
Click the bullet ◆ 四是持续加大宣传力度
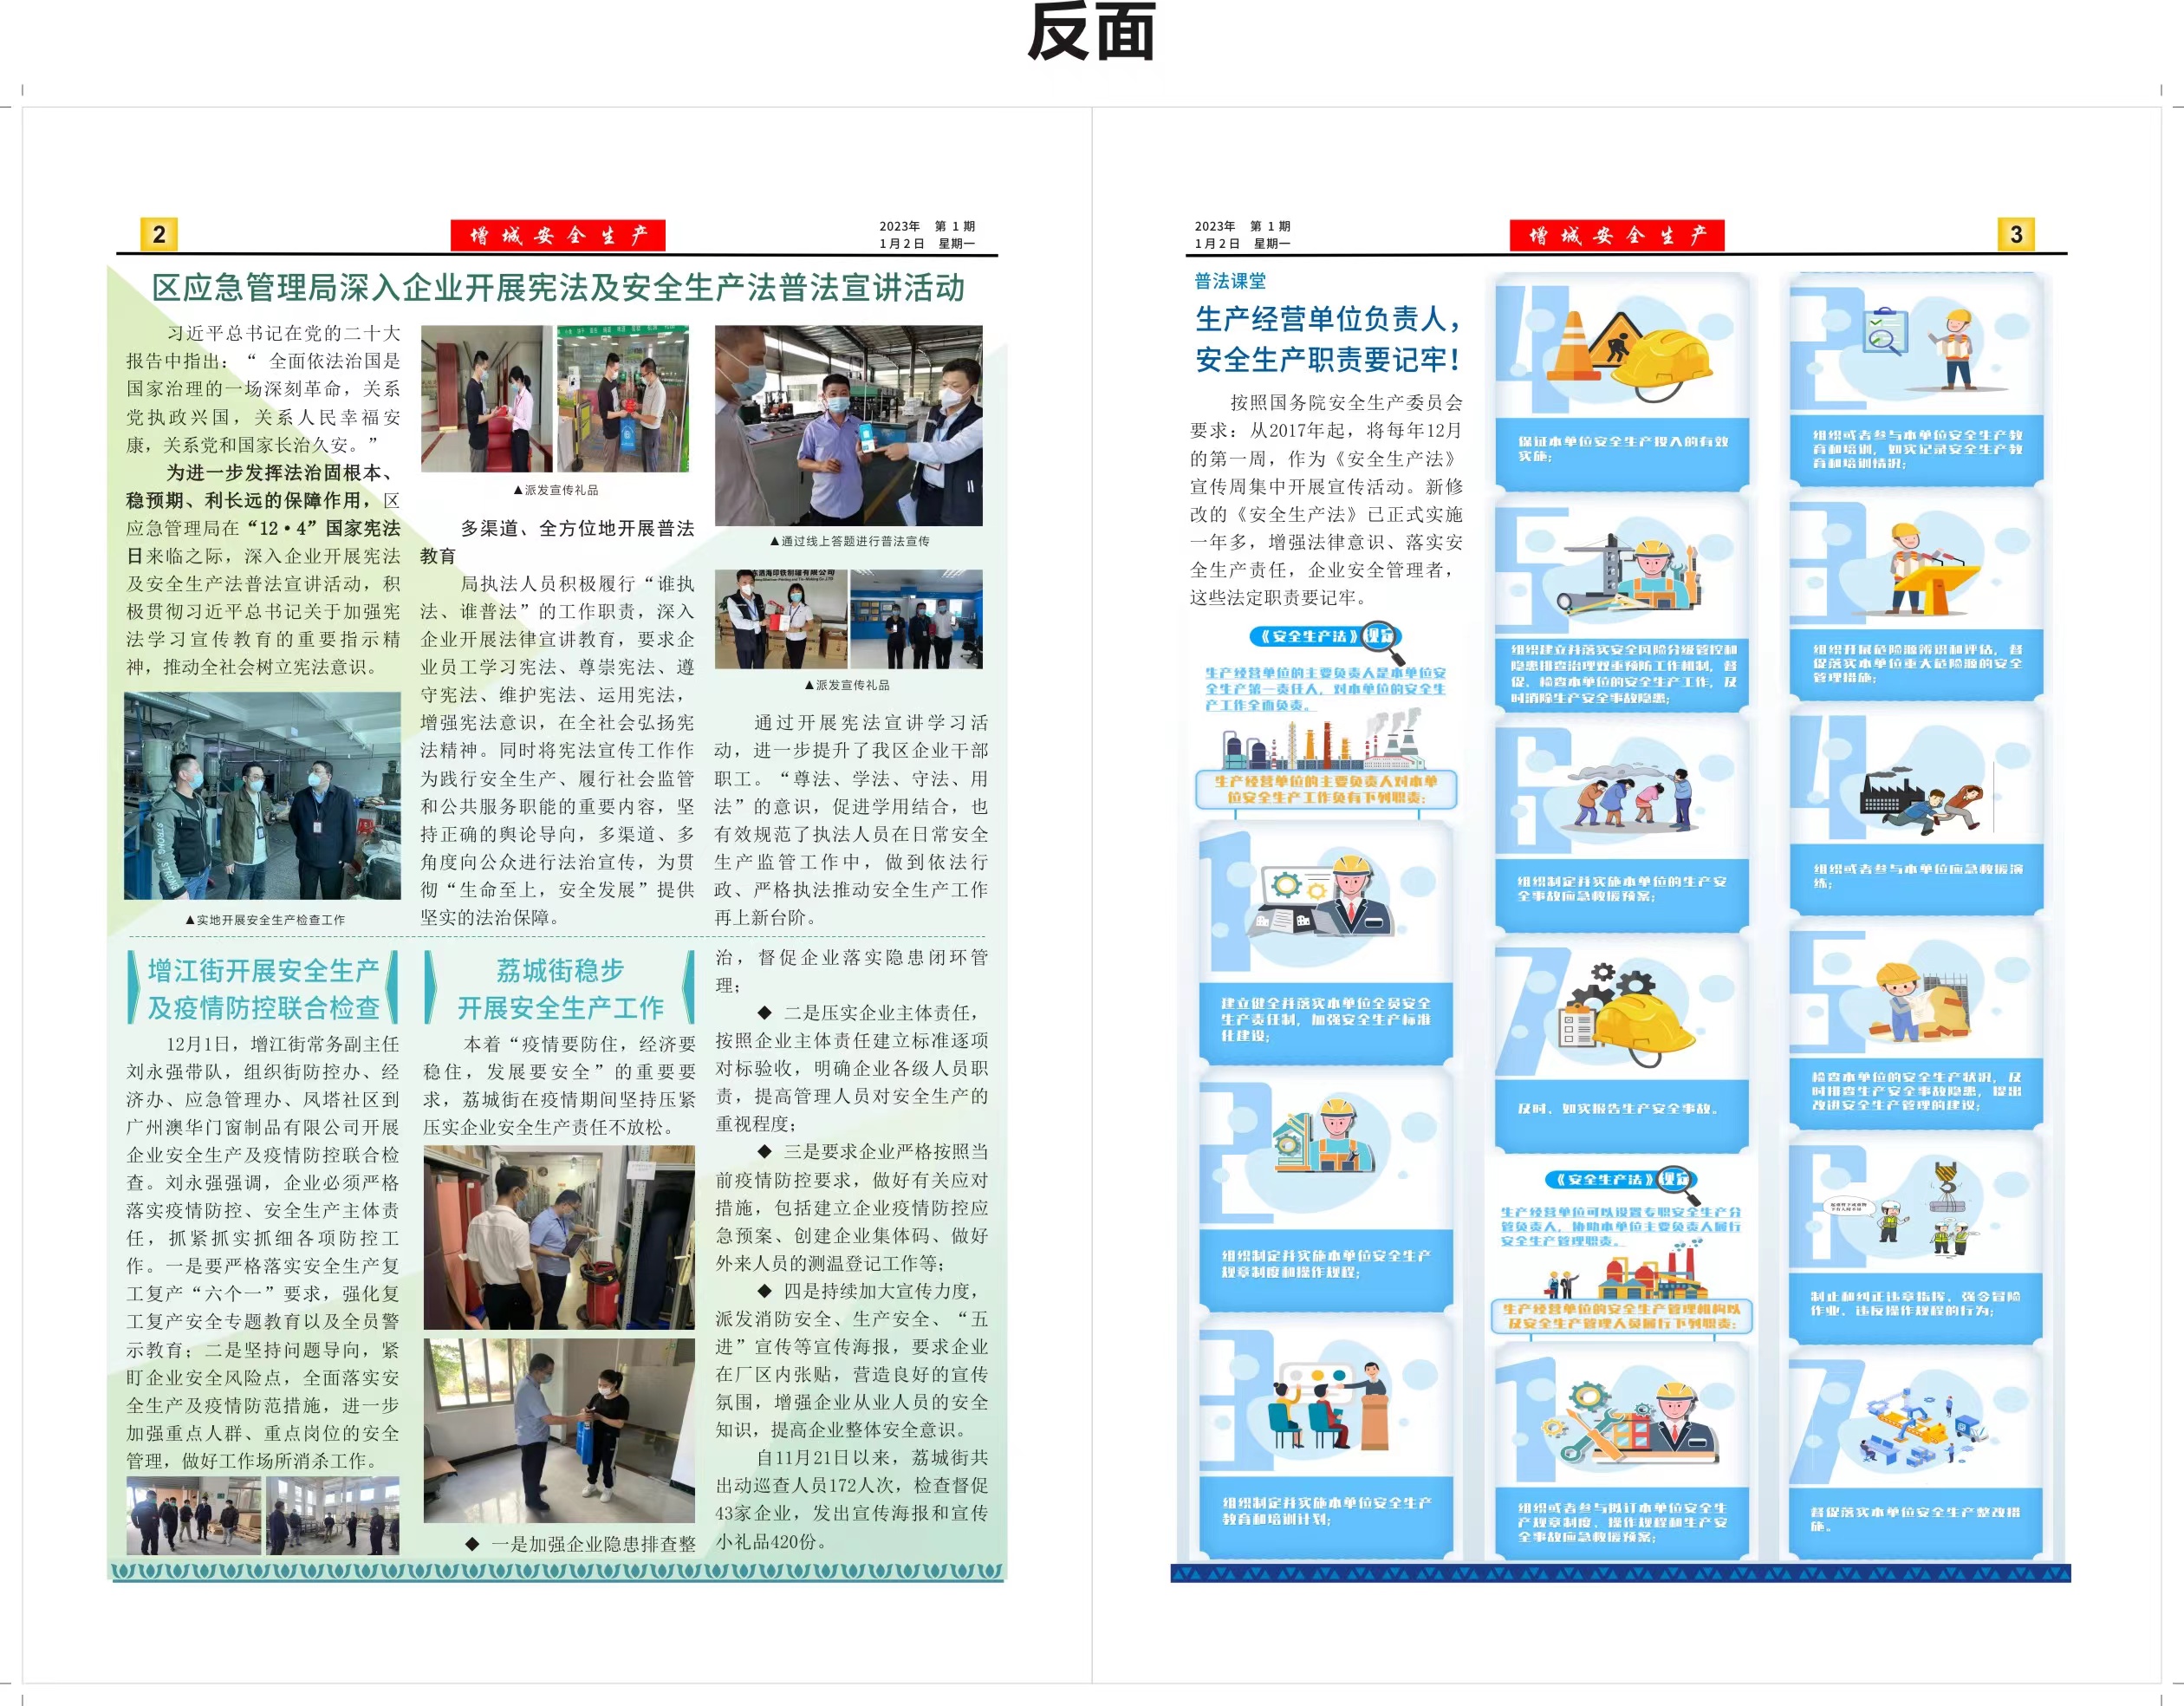point(852,1360)
